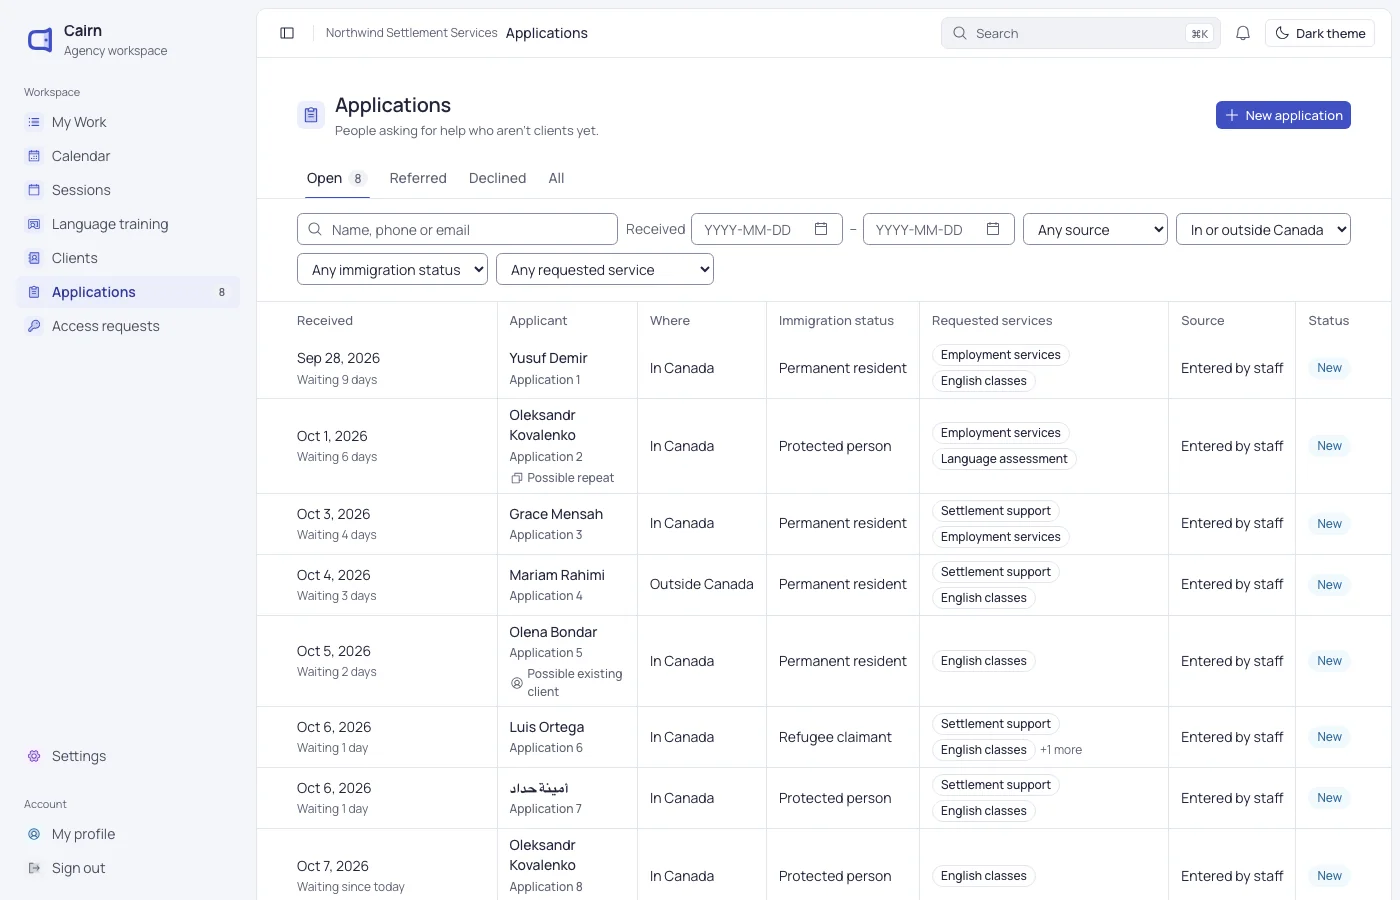Click the Outside Canada cell
The width and height of the screenshot is (1400, 900).
[701, 584]
